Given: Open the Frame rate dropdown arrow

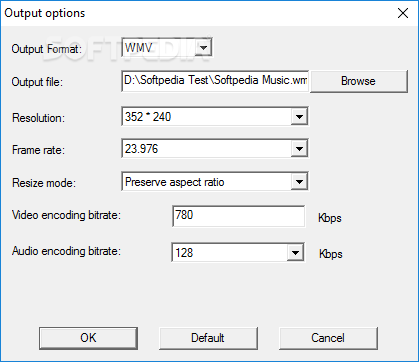Looking at the screenshot, I should (x=299, y=149).
